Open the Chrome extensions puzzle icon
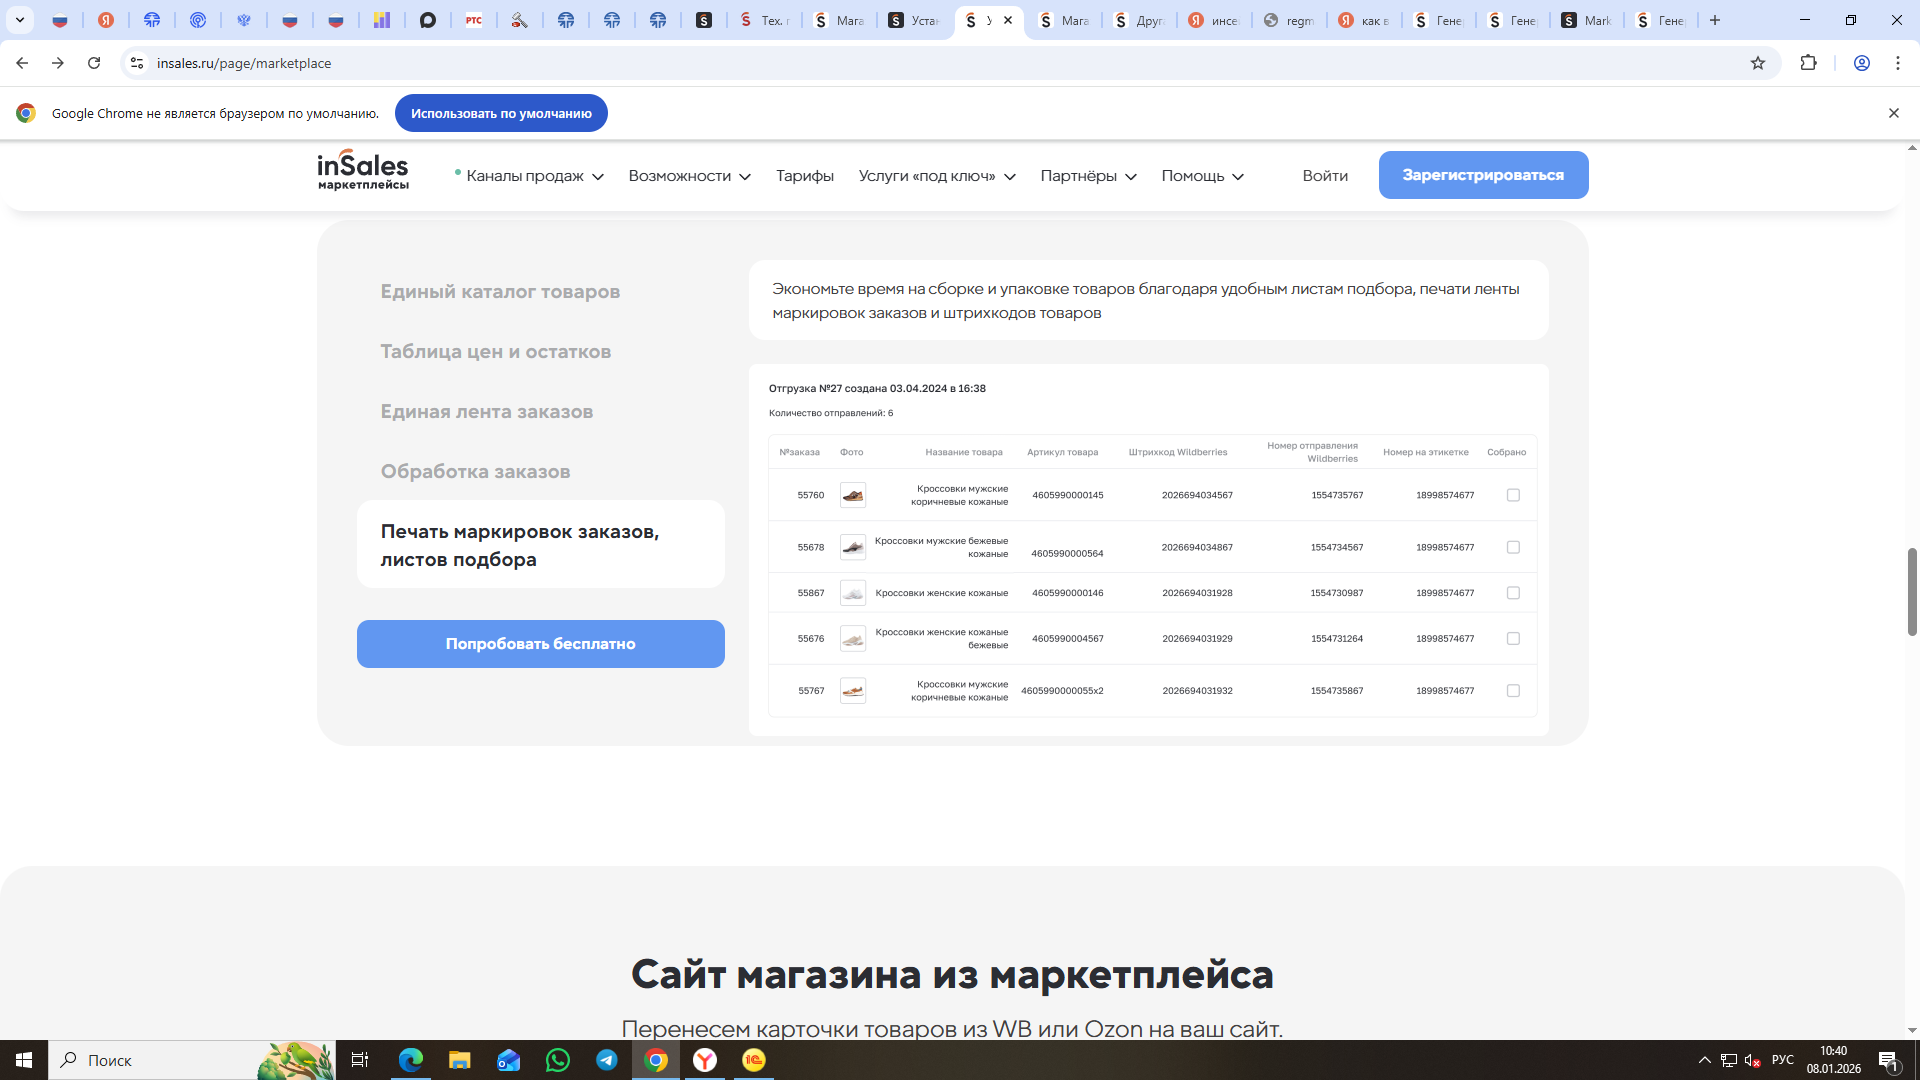This screenshot has width=1920, height=1080. click(1808, 63)
